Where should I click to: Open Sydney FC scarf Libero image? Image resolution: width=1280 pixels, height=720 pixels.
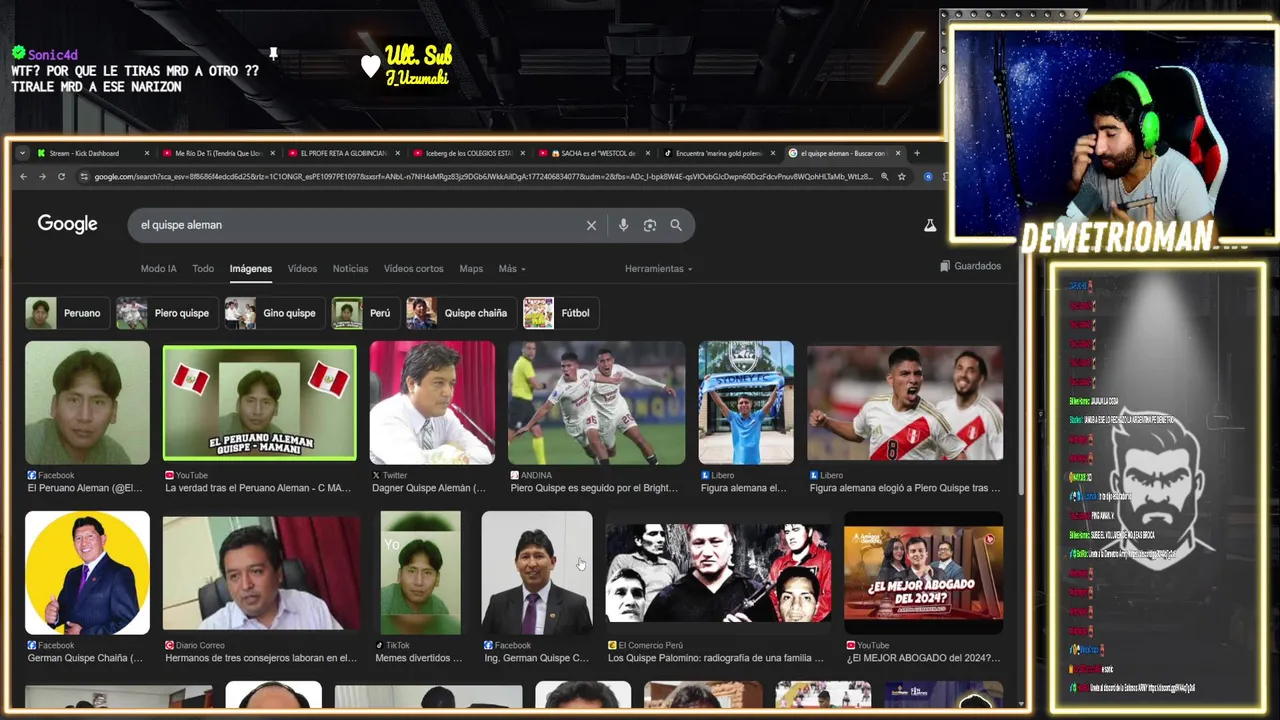[x=746, y=403]
